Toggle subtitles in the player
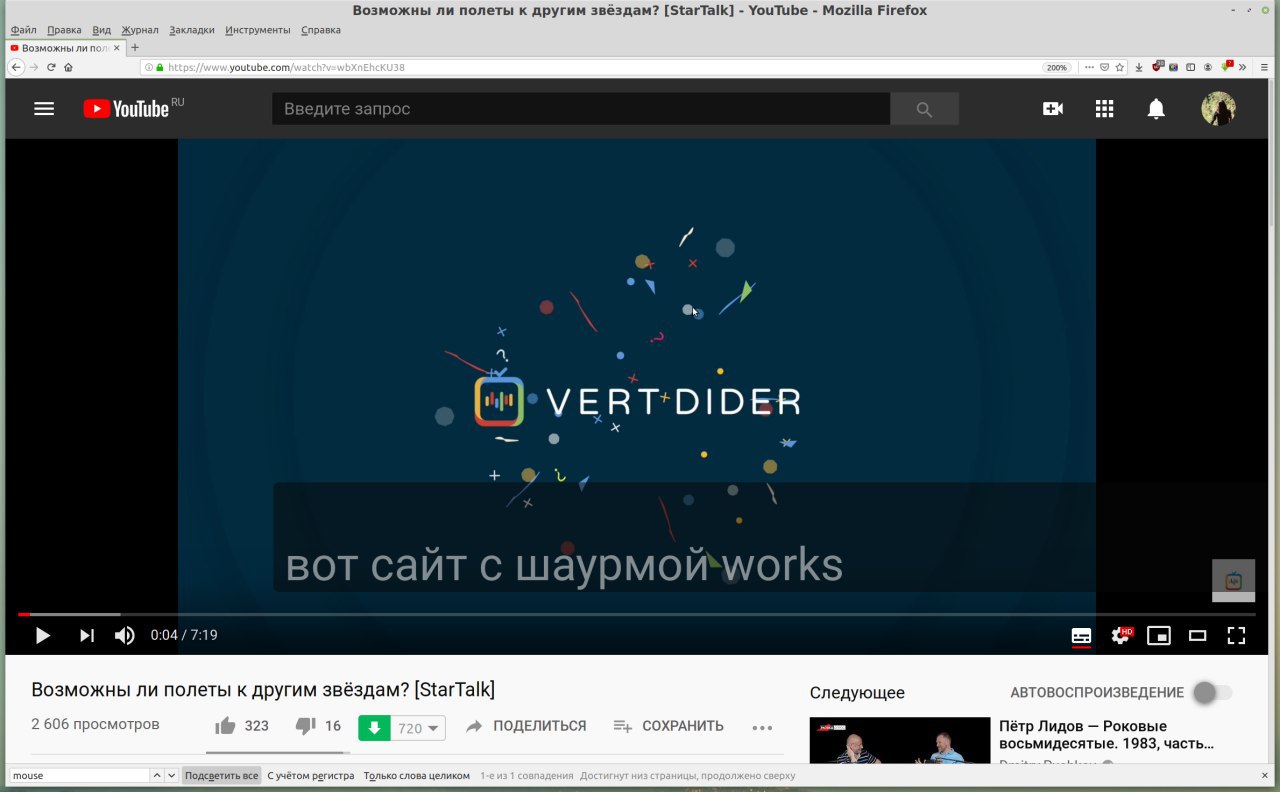This screenshot has height=792, width=1280. (1081, 636)
